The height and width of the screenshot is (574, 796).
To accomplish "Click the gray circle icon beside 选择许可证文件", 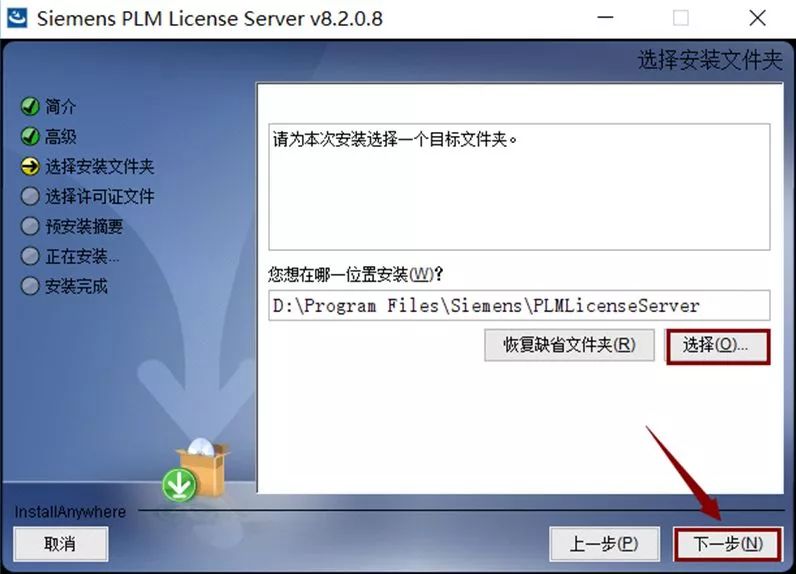I will 30,196.
